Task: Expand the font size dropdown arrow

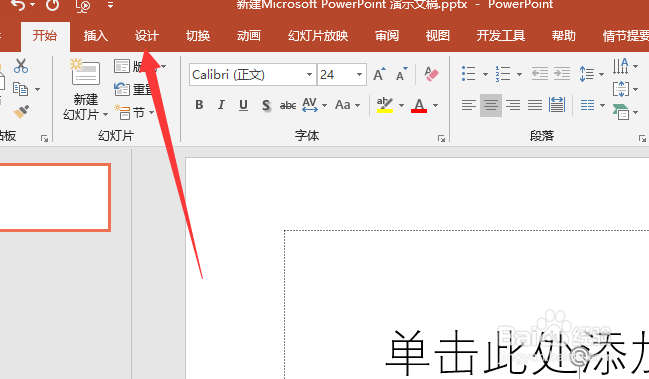Action: coord(359,75)
